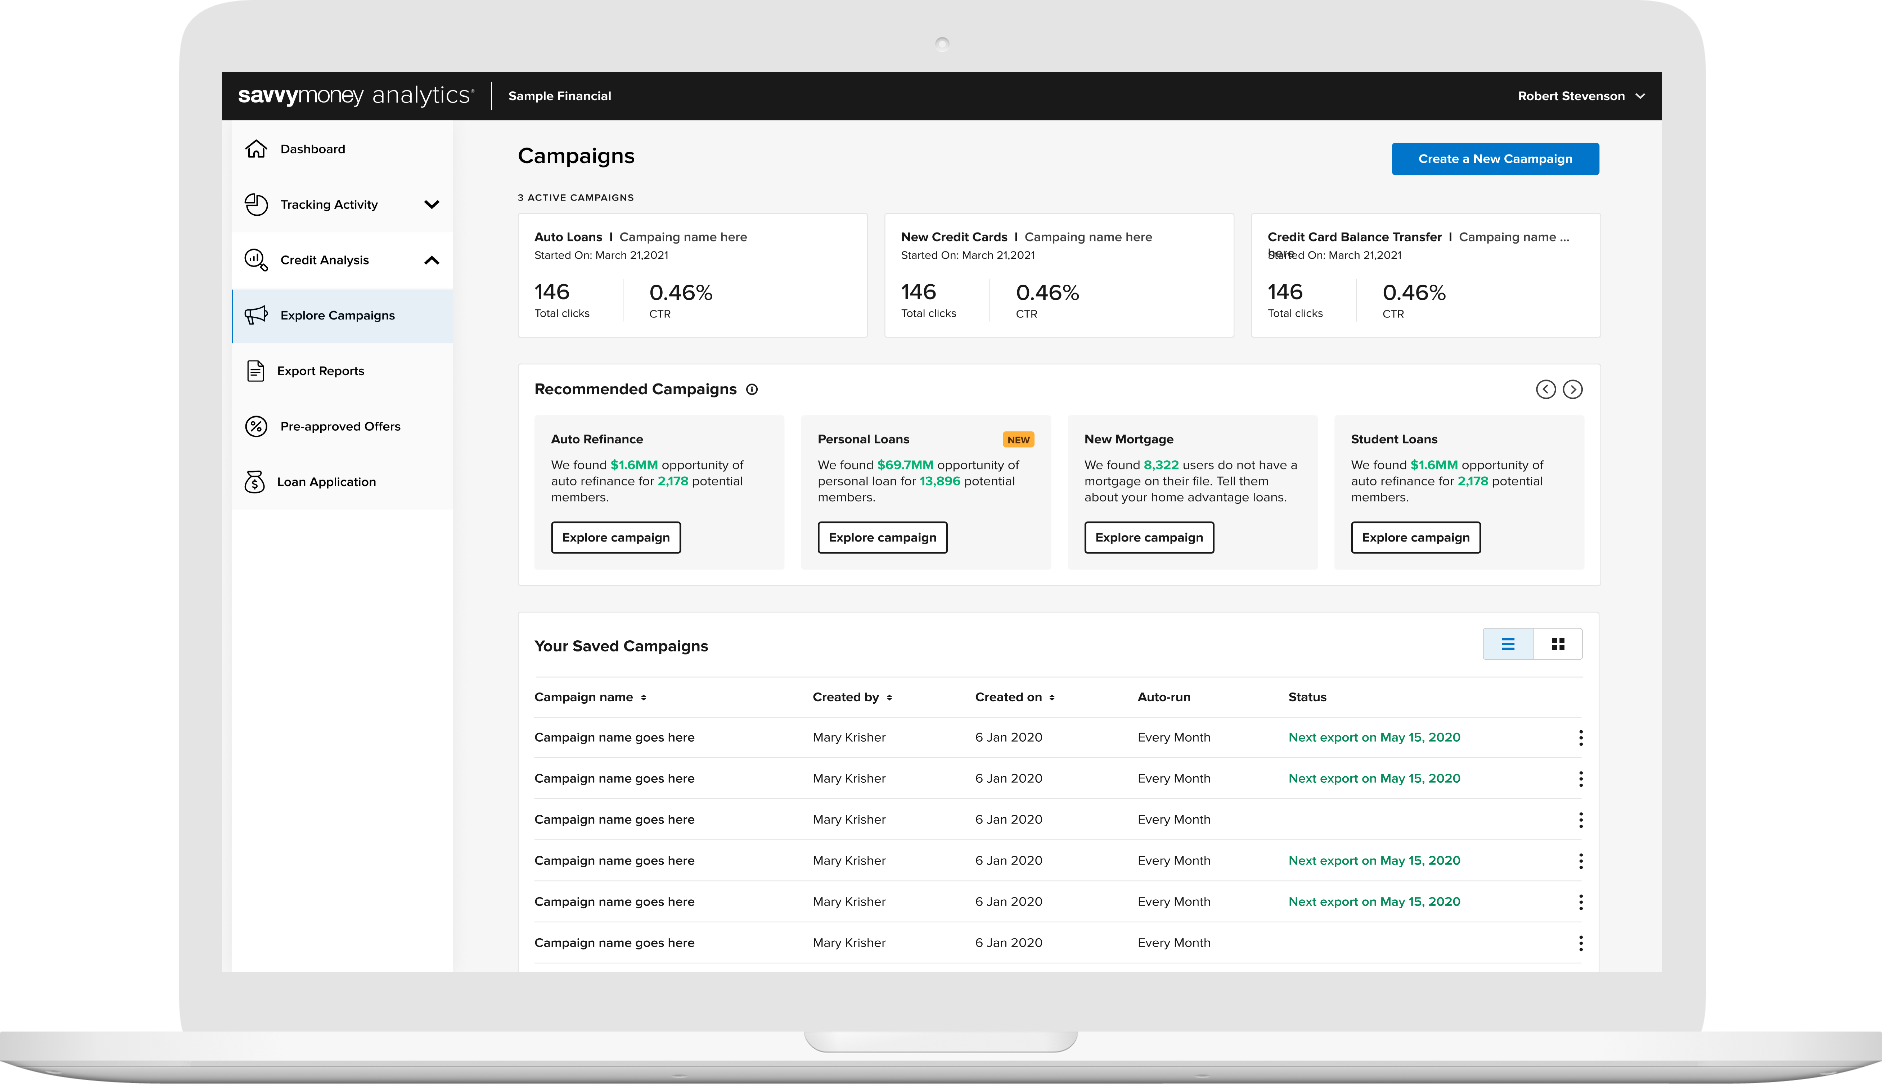Click the Loan Application money bag icon
This screenshot has height=1084, width=1882.
tap(255, 482)
